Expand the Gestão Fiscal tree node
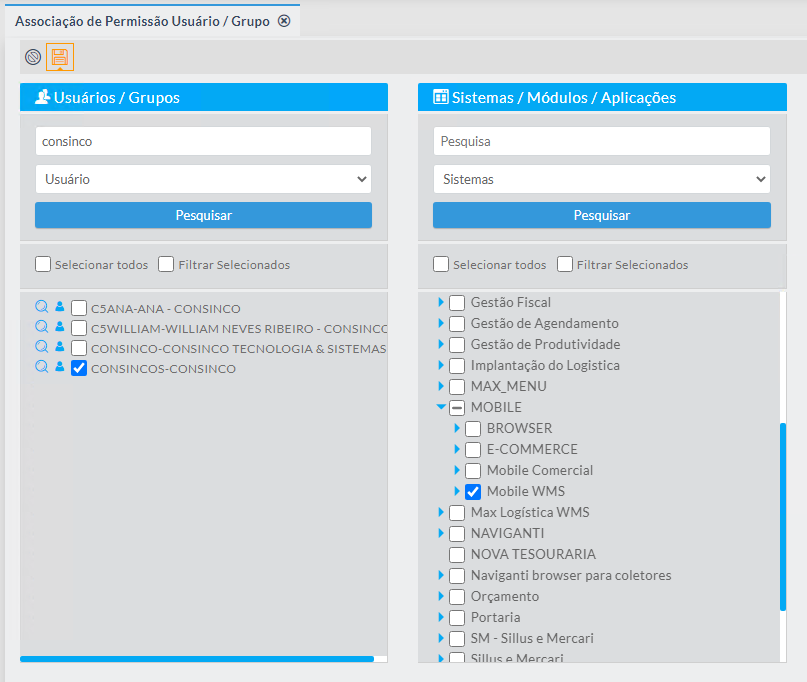Viewport: 807px width, 682px height. point(441,302)
